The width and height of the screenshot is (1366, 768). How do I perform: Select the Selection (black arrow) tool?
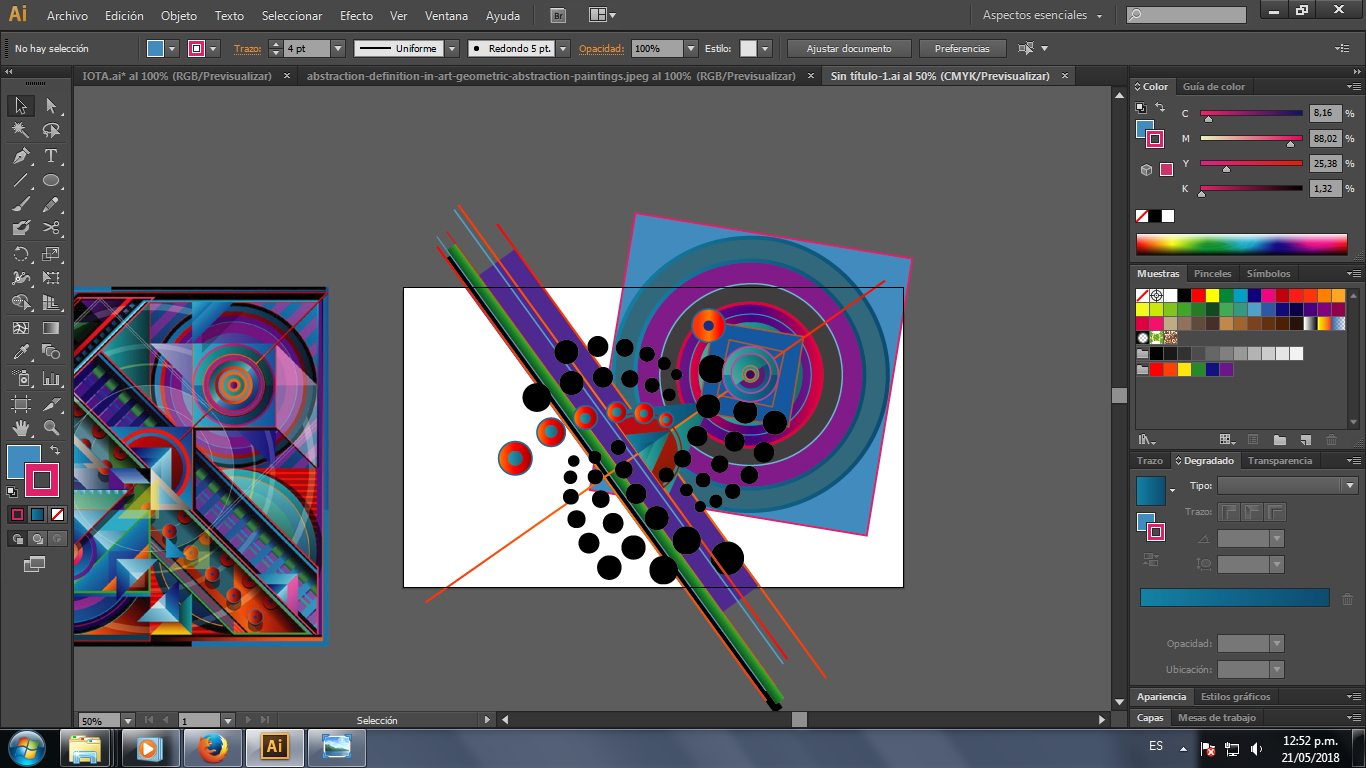pyautogui.click(x=21, y=106)
